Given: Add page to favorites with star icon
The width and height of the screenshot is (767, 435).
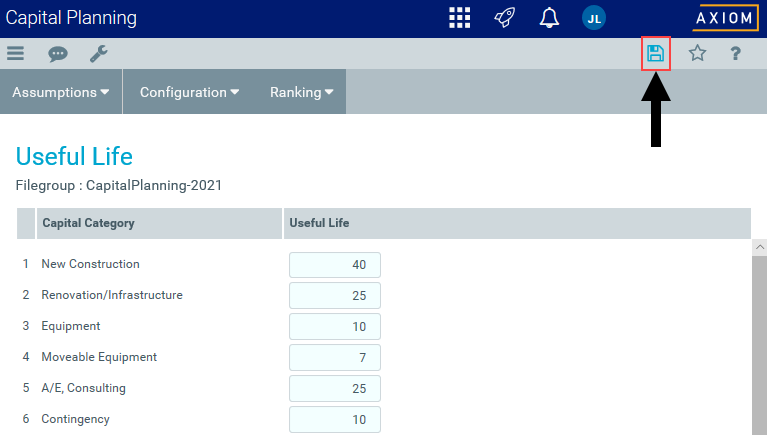Looking at the screenshot, I should 697,54.
